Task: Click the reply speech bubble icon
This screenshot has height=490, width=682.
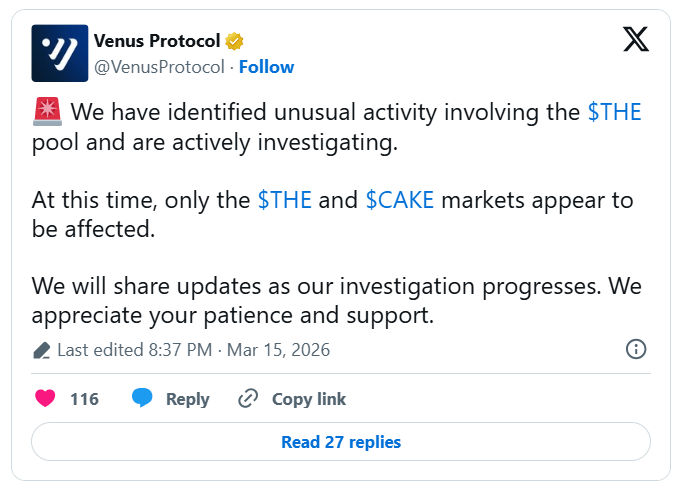Action: (x=143, y=399)
